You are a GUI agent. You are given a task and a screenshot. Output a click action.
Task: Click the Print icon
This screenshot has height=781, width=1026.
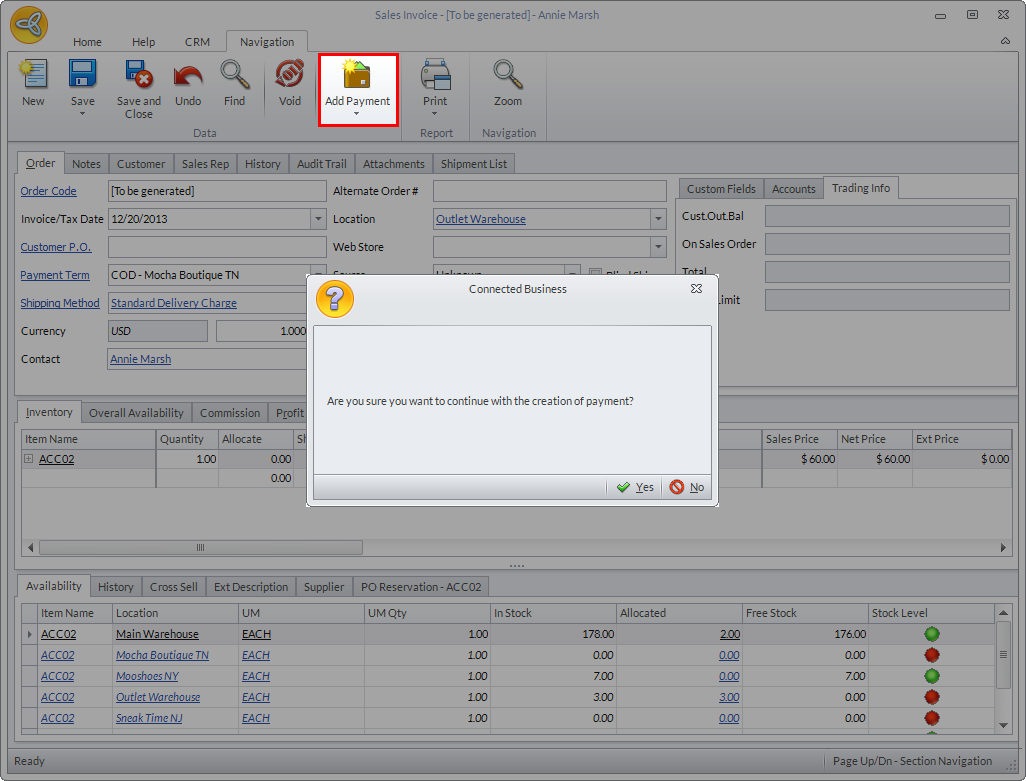pyautogui.click(x=435, y=76)
